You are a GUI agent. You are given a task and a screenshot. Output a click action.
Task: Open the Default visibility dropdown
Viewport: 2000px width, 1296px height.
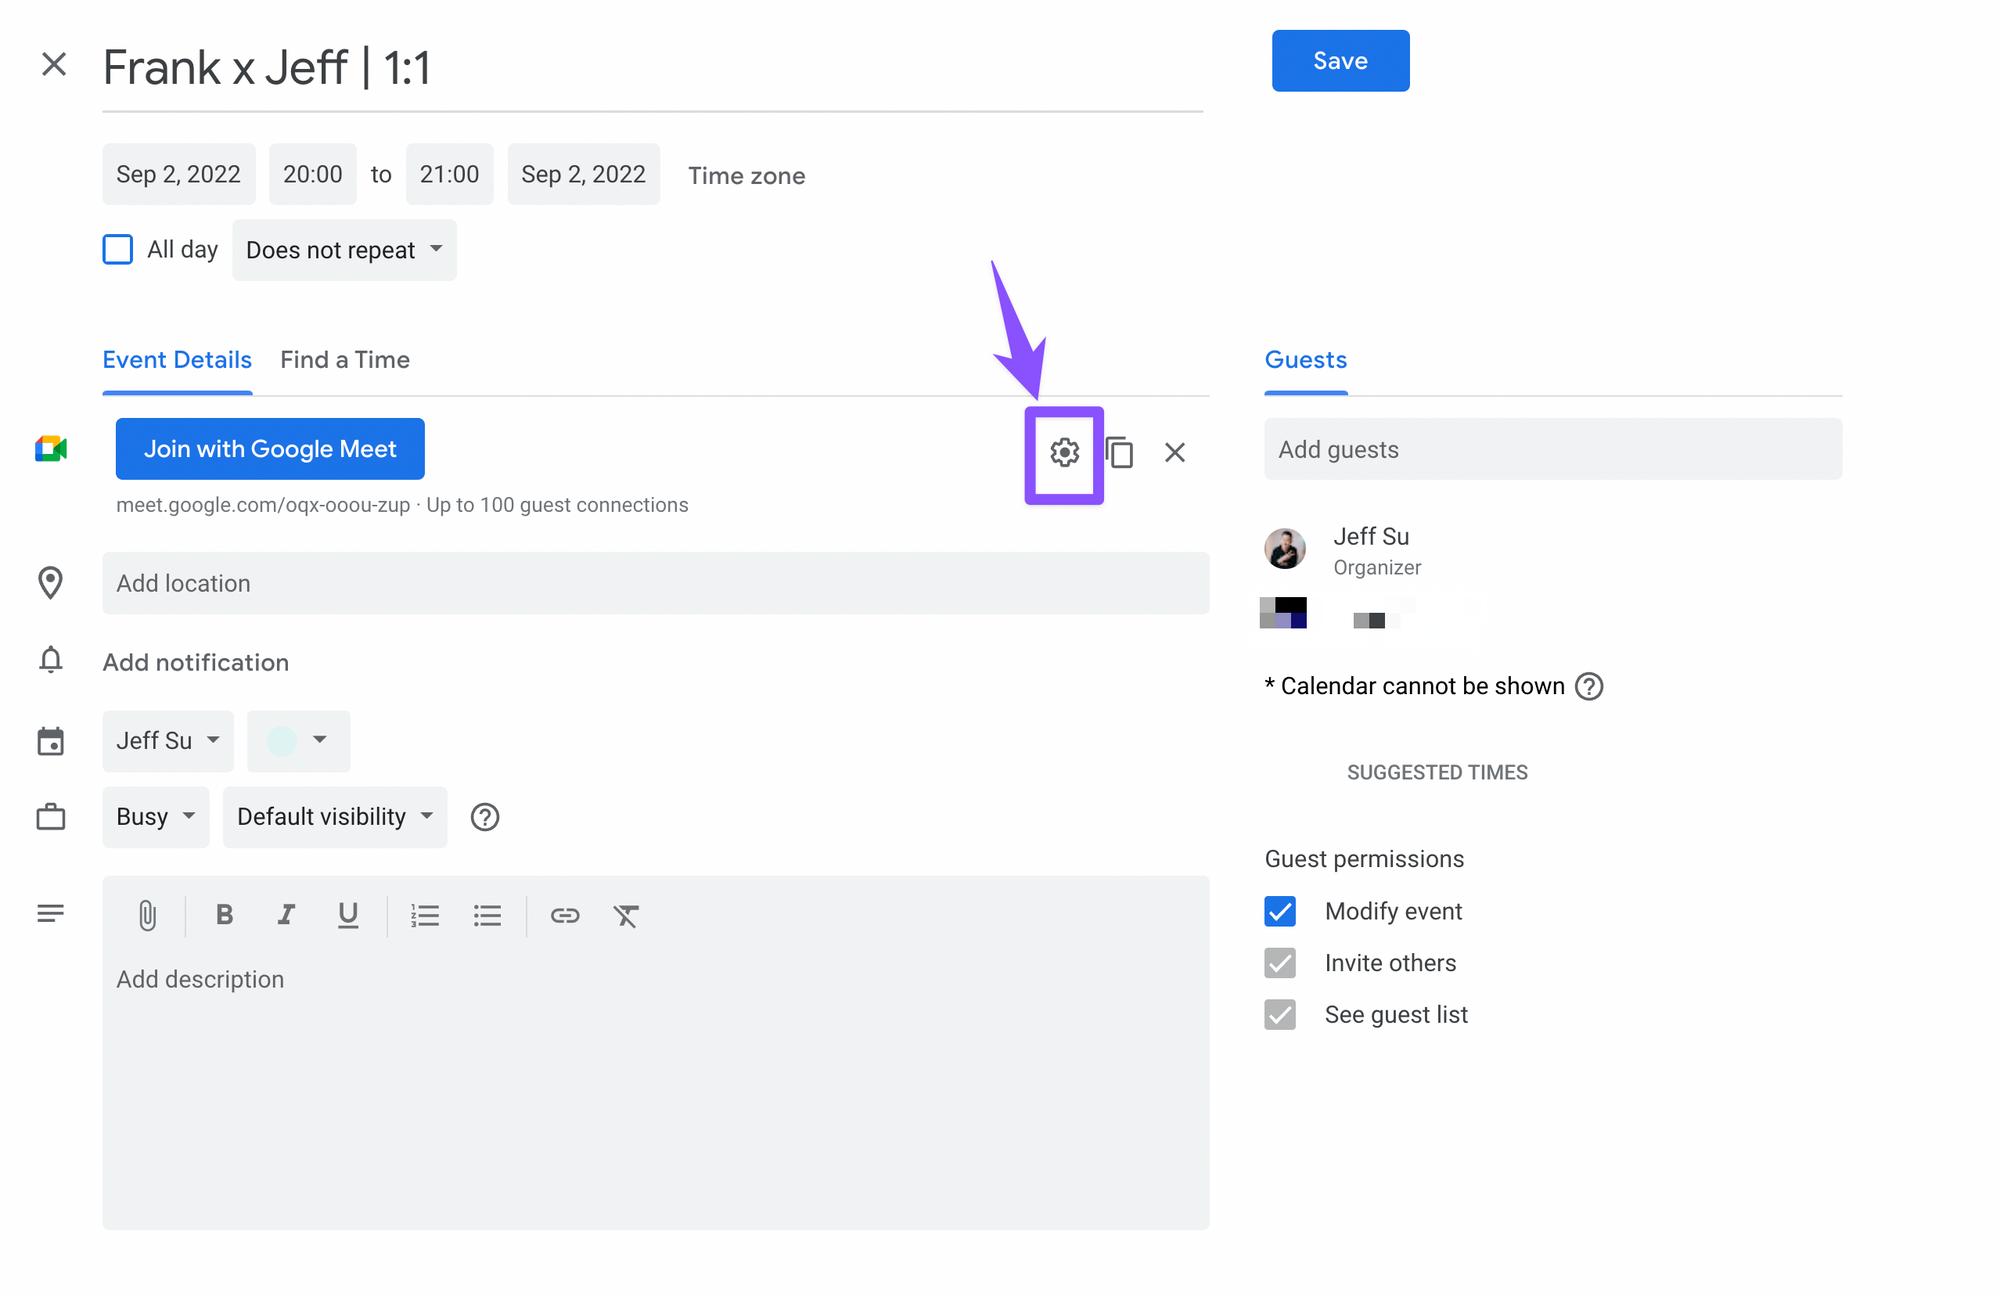point(334,817)
